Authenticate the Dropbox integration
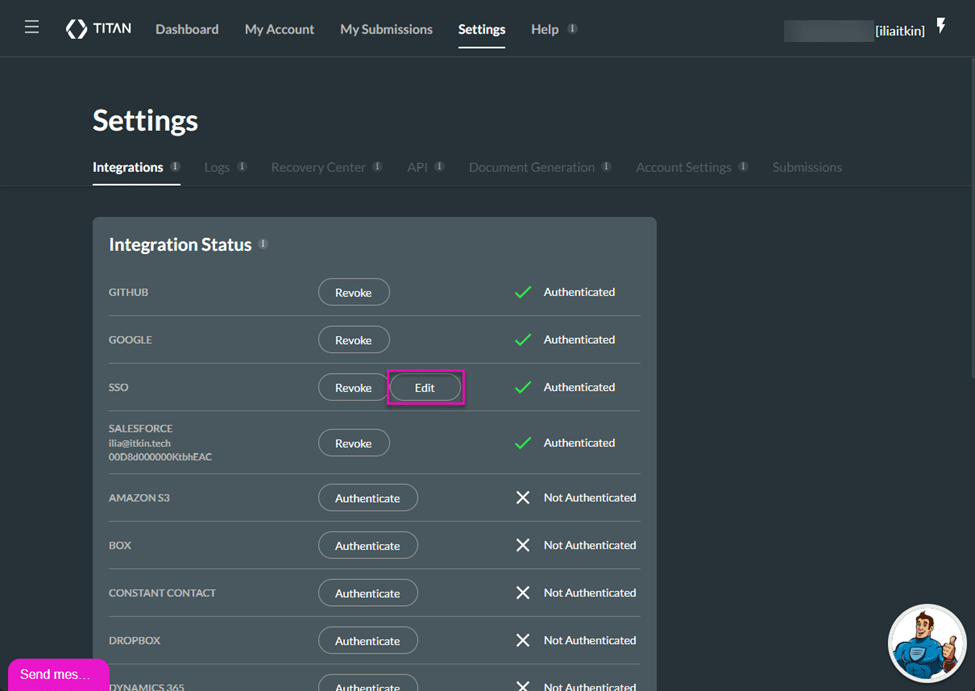The width and height of the screenshot is (975, 691). tap(368, 641)
